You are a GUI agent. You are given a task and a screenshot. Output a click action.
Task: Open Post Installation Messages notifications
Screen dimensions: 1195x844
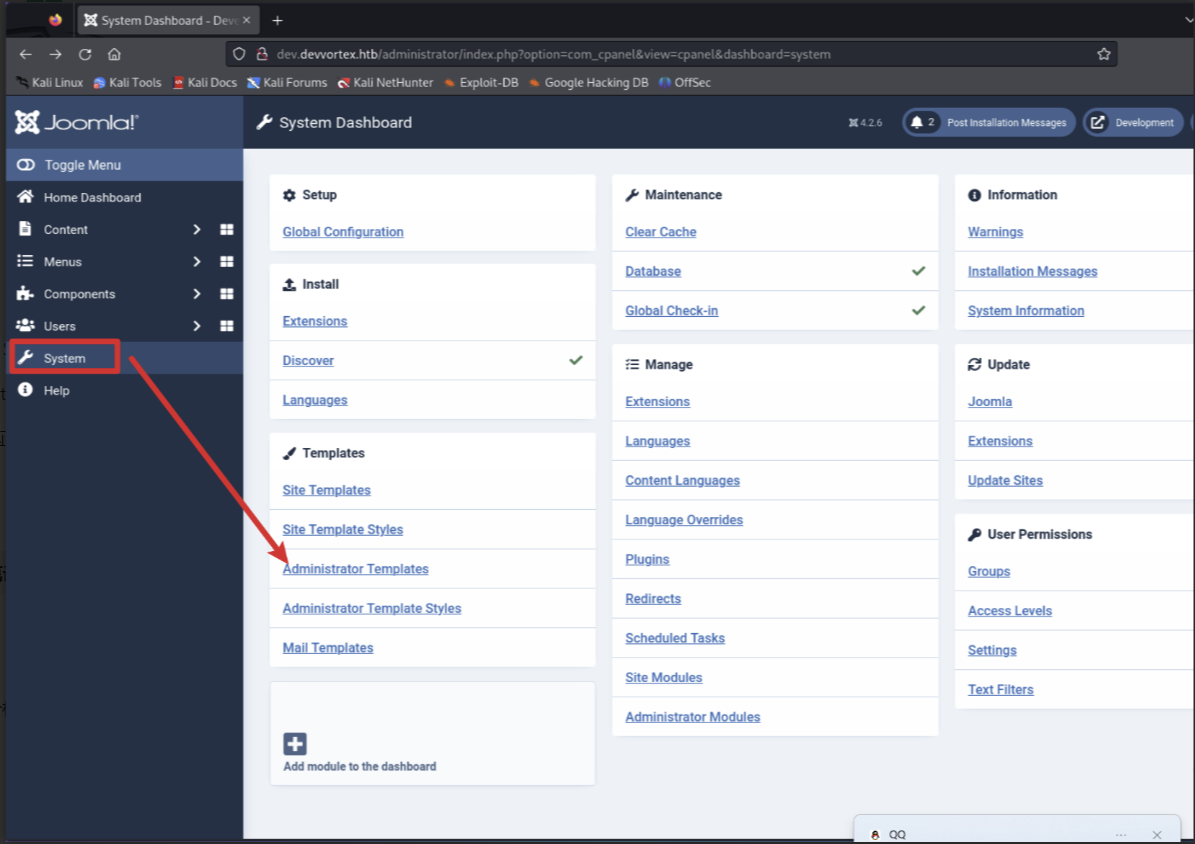989,123
